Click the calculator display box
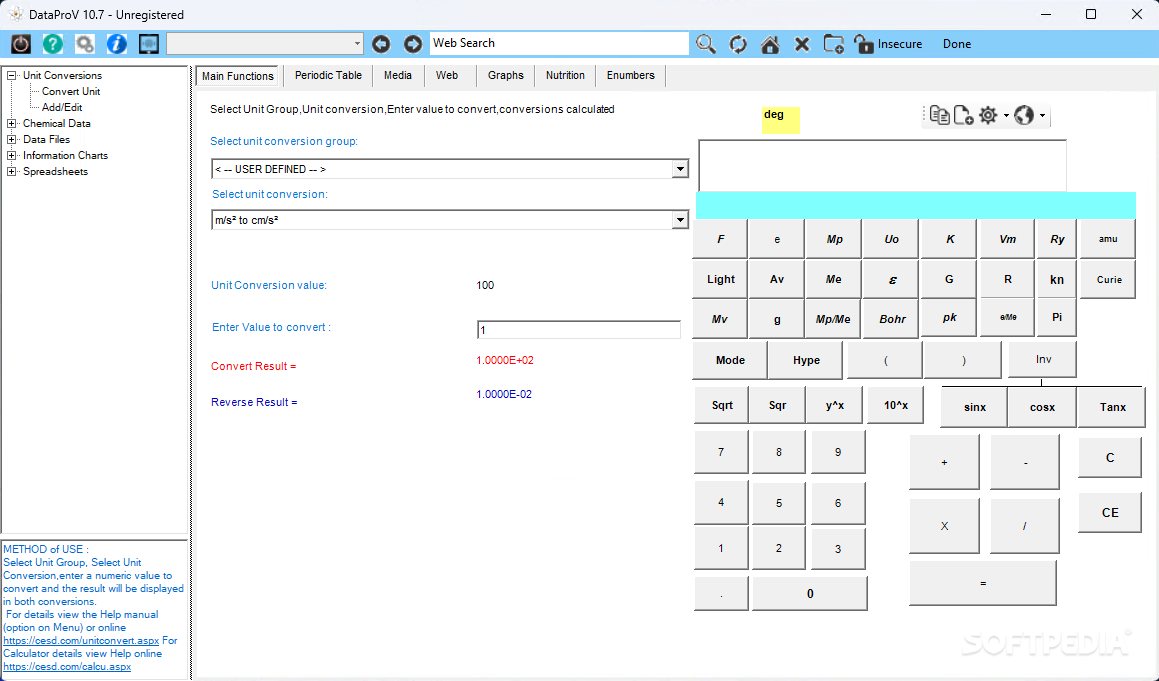The image size is (1159, 681). click(x=883, y=165)
